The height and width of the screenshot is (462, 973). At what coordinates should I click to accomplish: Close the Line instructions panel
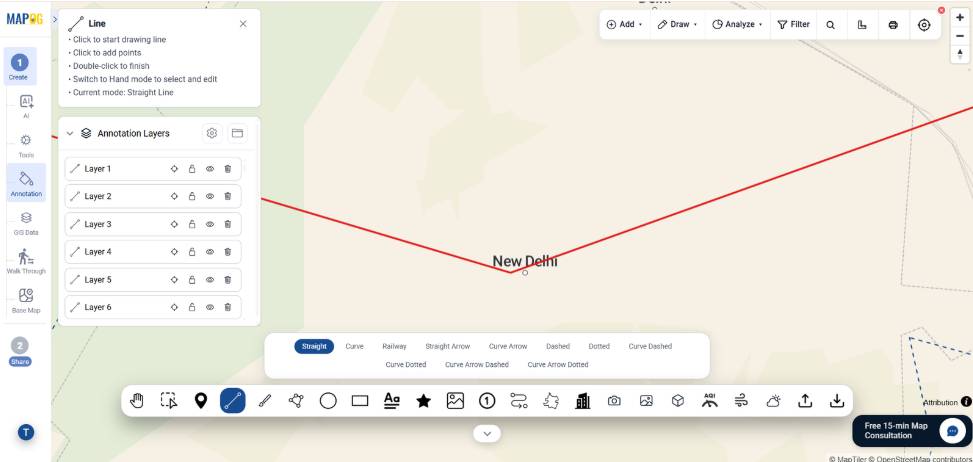(243, 24)
